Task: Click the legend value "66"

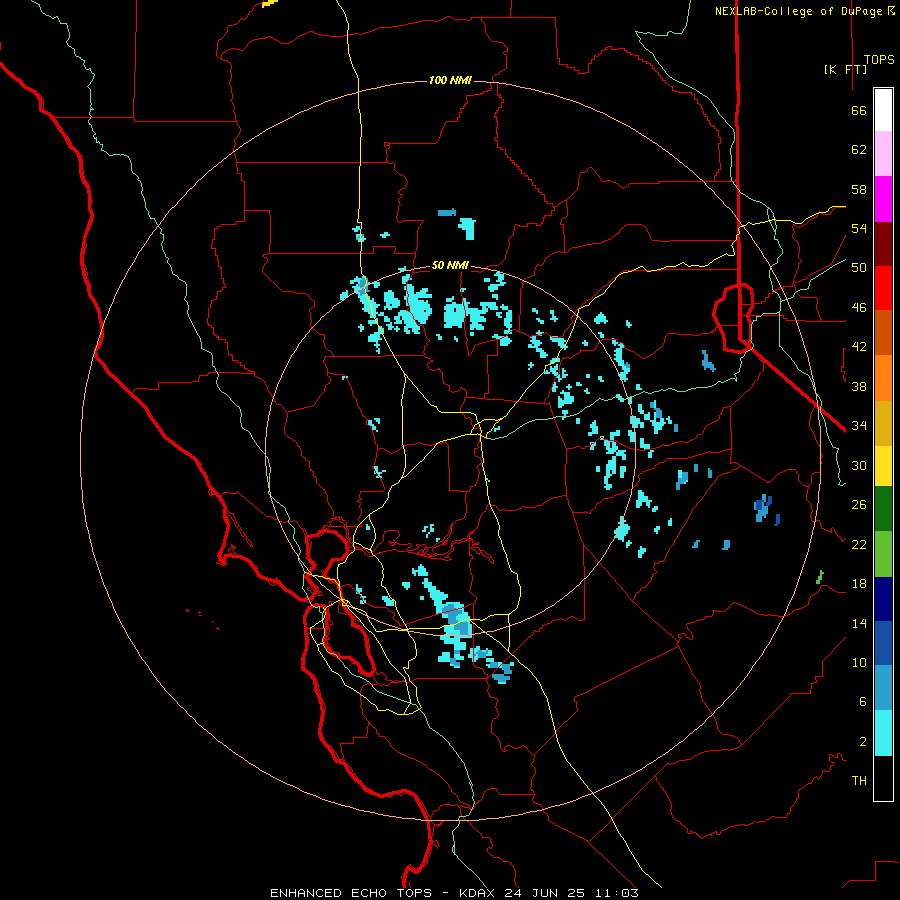Action: pyautogui.click(x=859, y=111)
